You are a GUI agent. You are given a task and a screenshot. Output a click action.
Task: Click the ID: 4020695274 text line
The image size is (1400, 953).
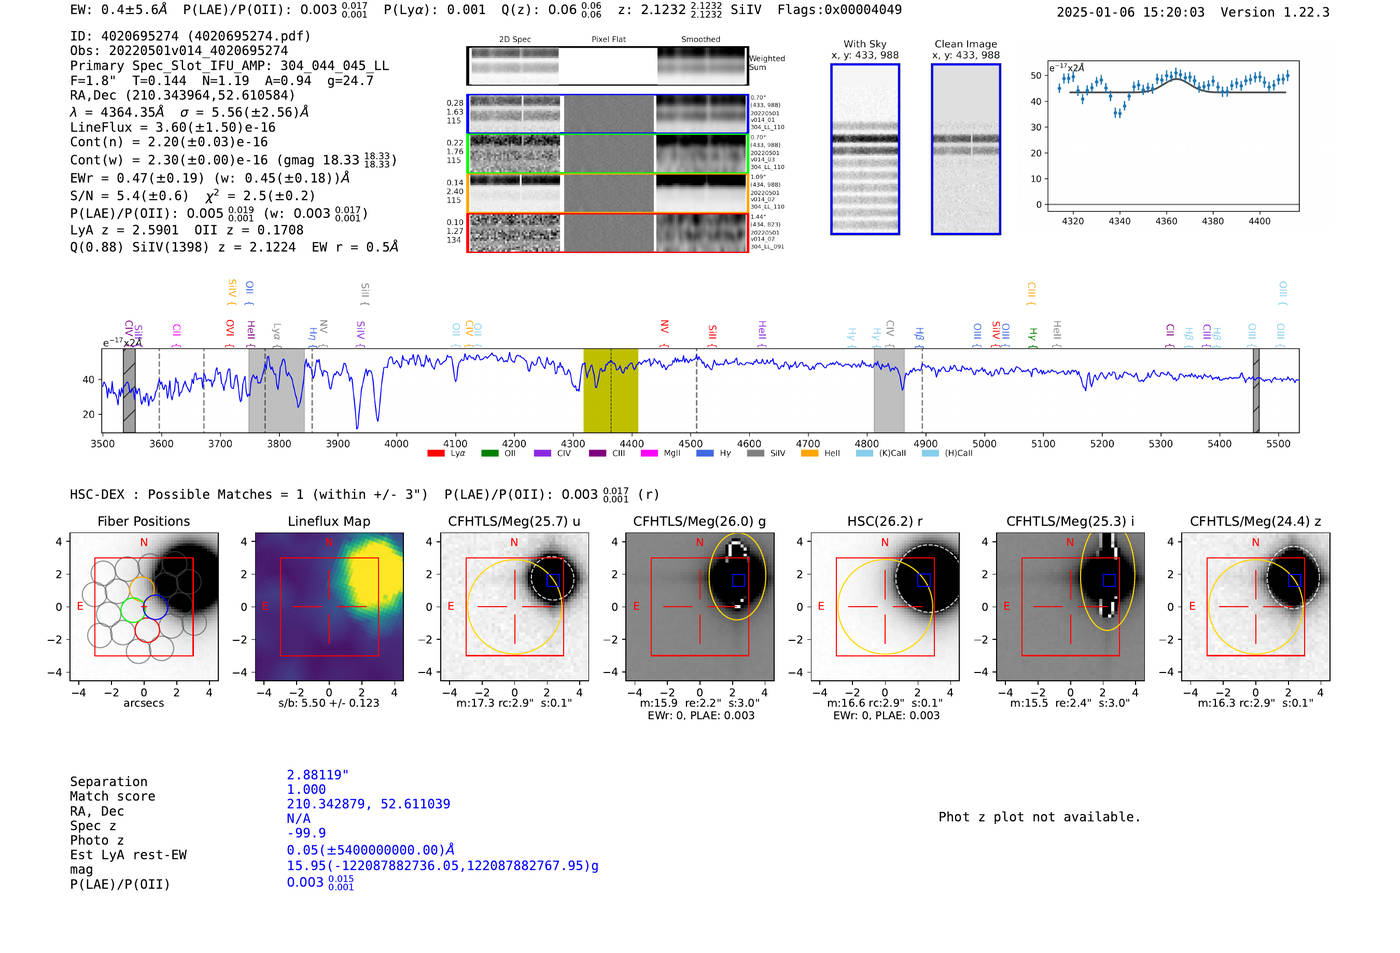(x=190, y=36)
